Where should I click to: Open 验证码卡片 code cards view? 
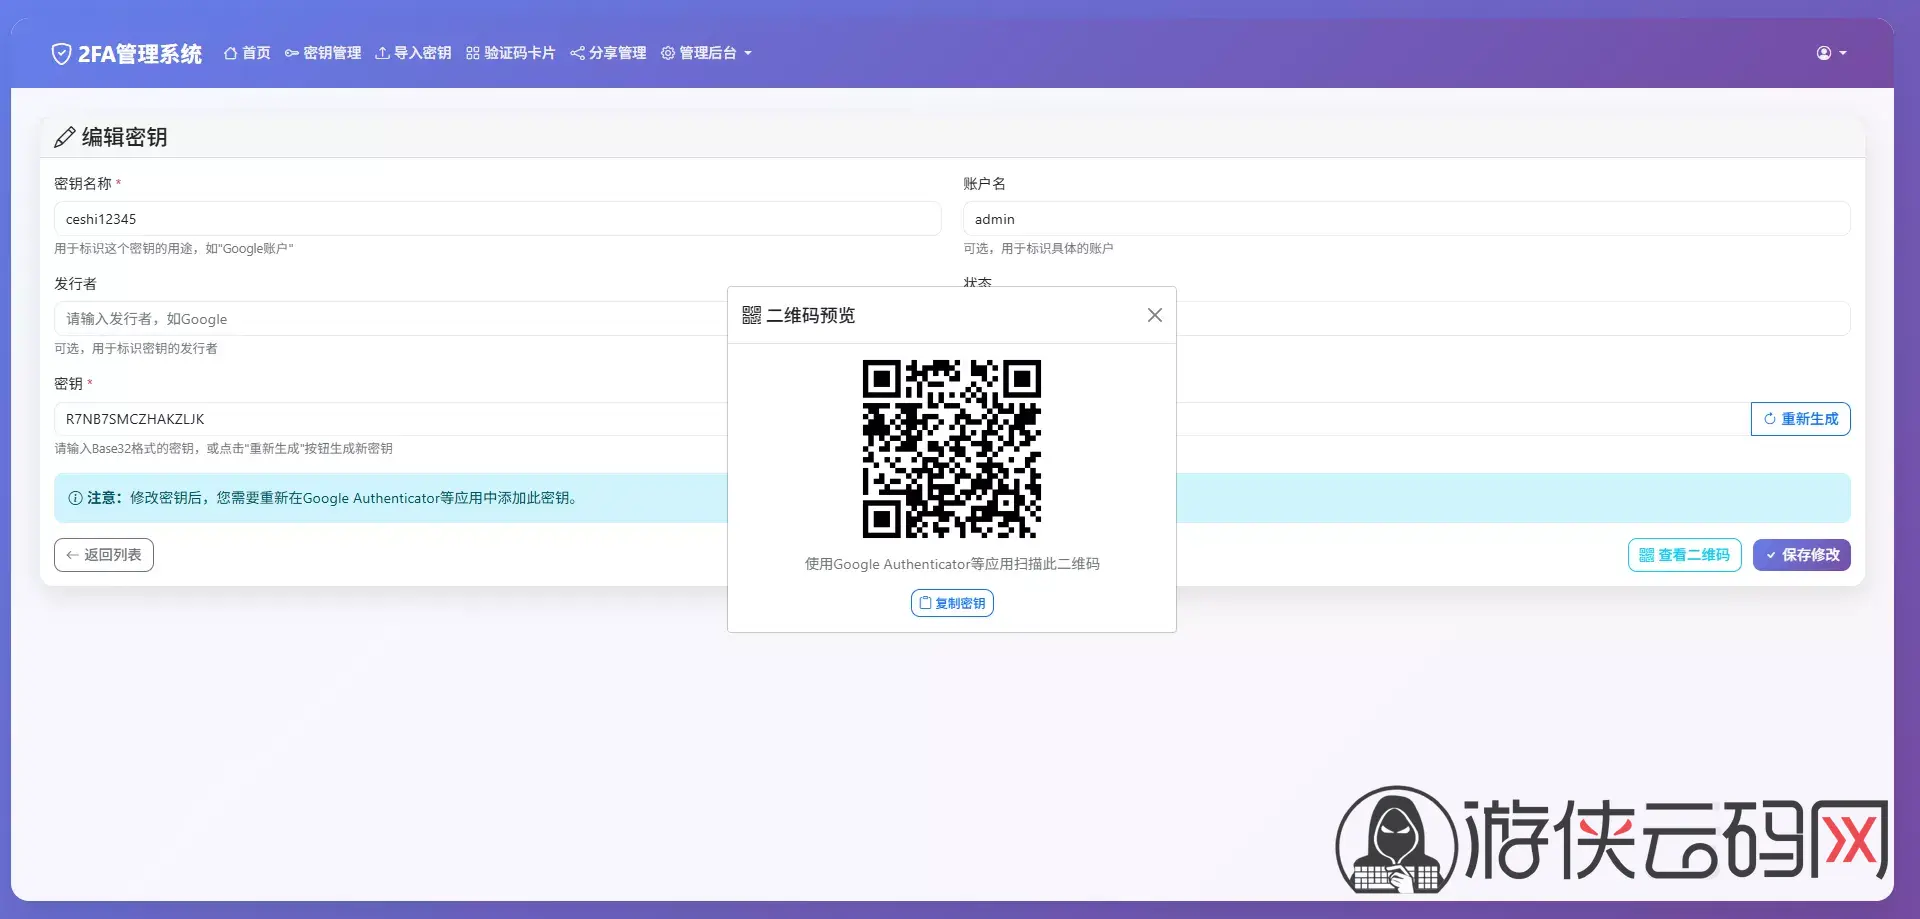click(x=510, y=53)
